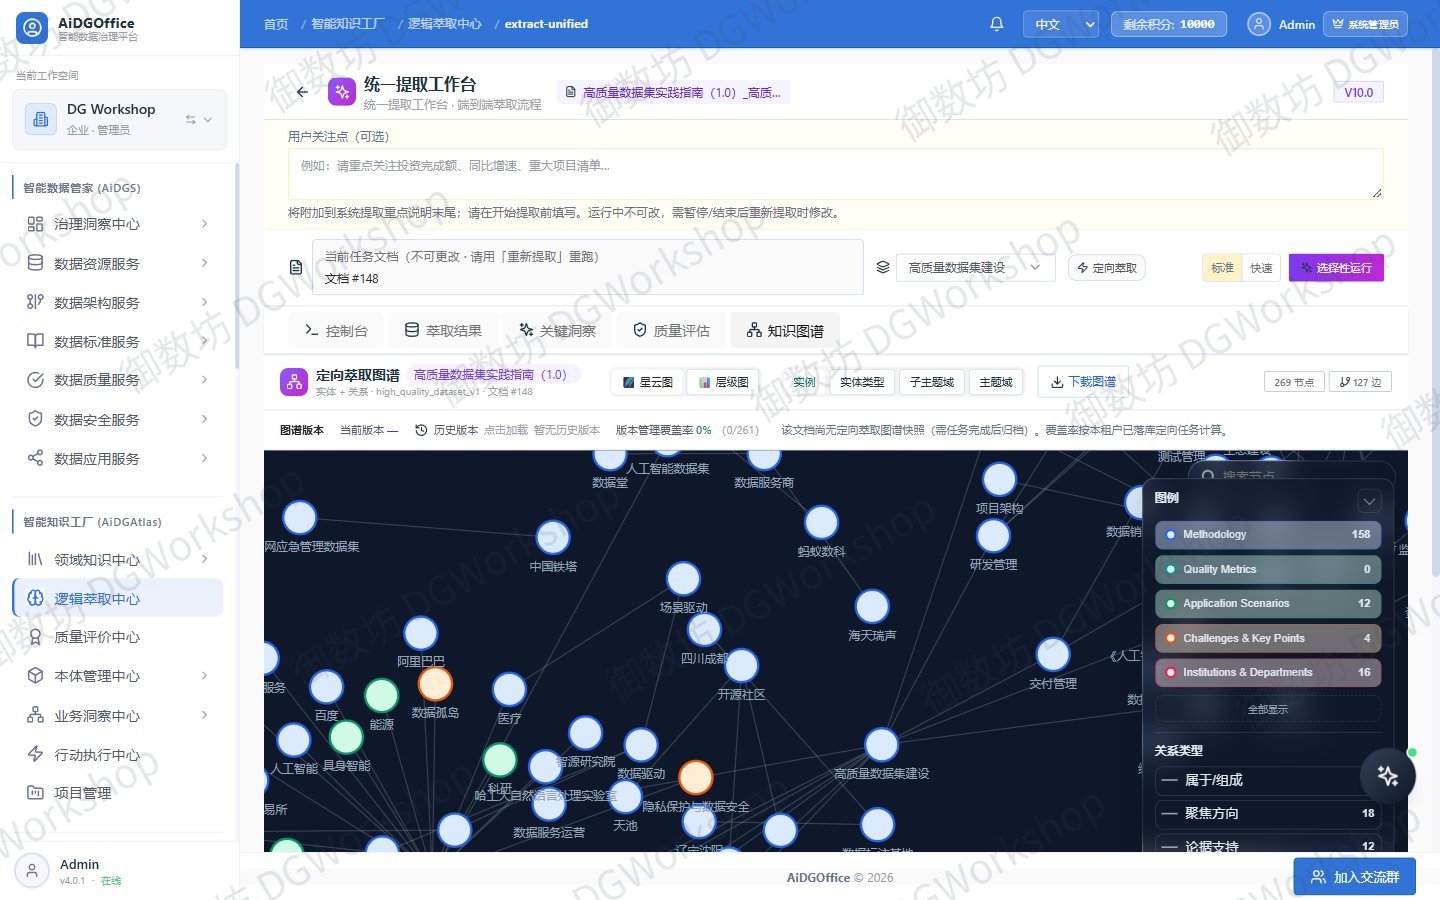The height and width of the screenshot is (900, 1440).
Task: Toggle the Challenges & Key Points legend entry
Action: [1268, 638]
